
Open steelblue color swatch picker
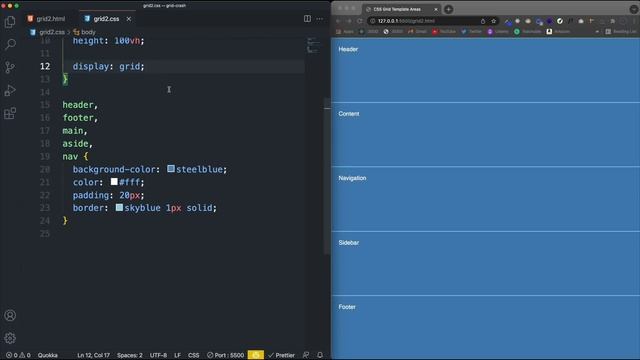pos(171,169)
